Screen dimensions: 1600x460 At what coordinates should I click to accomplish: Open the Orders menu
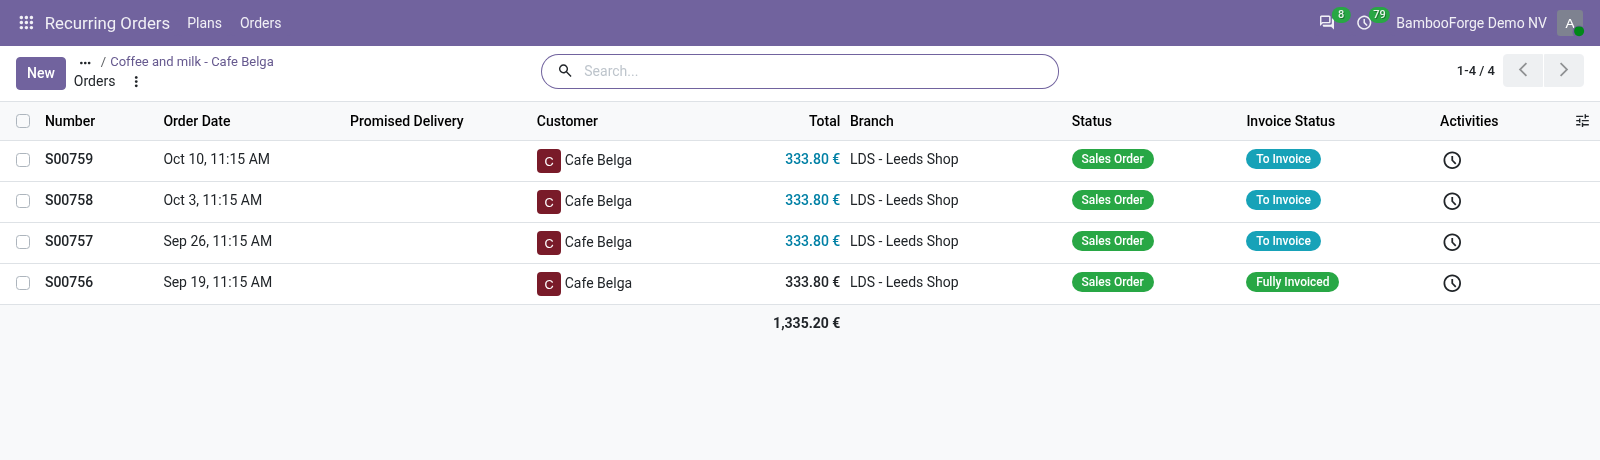click(260, 23)
